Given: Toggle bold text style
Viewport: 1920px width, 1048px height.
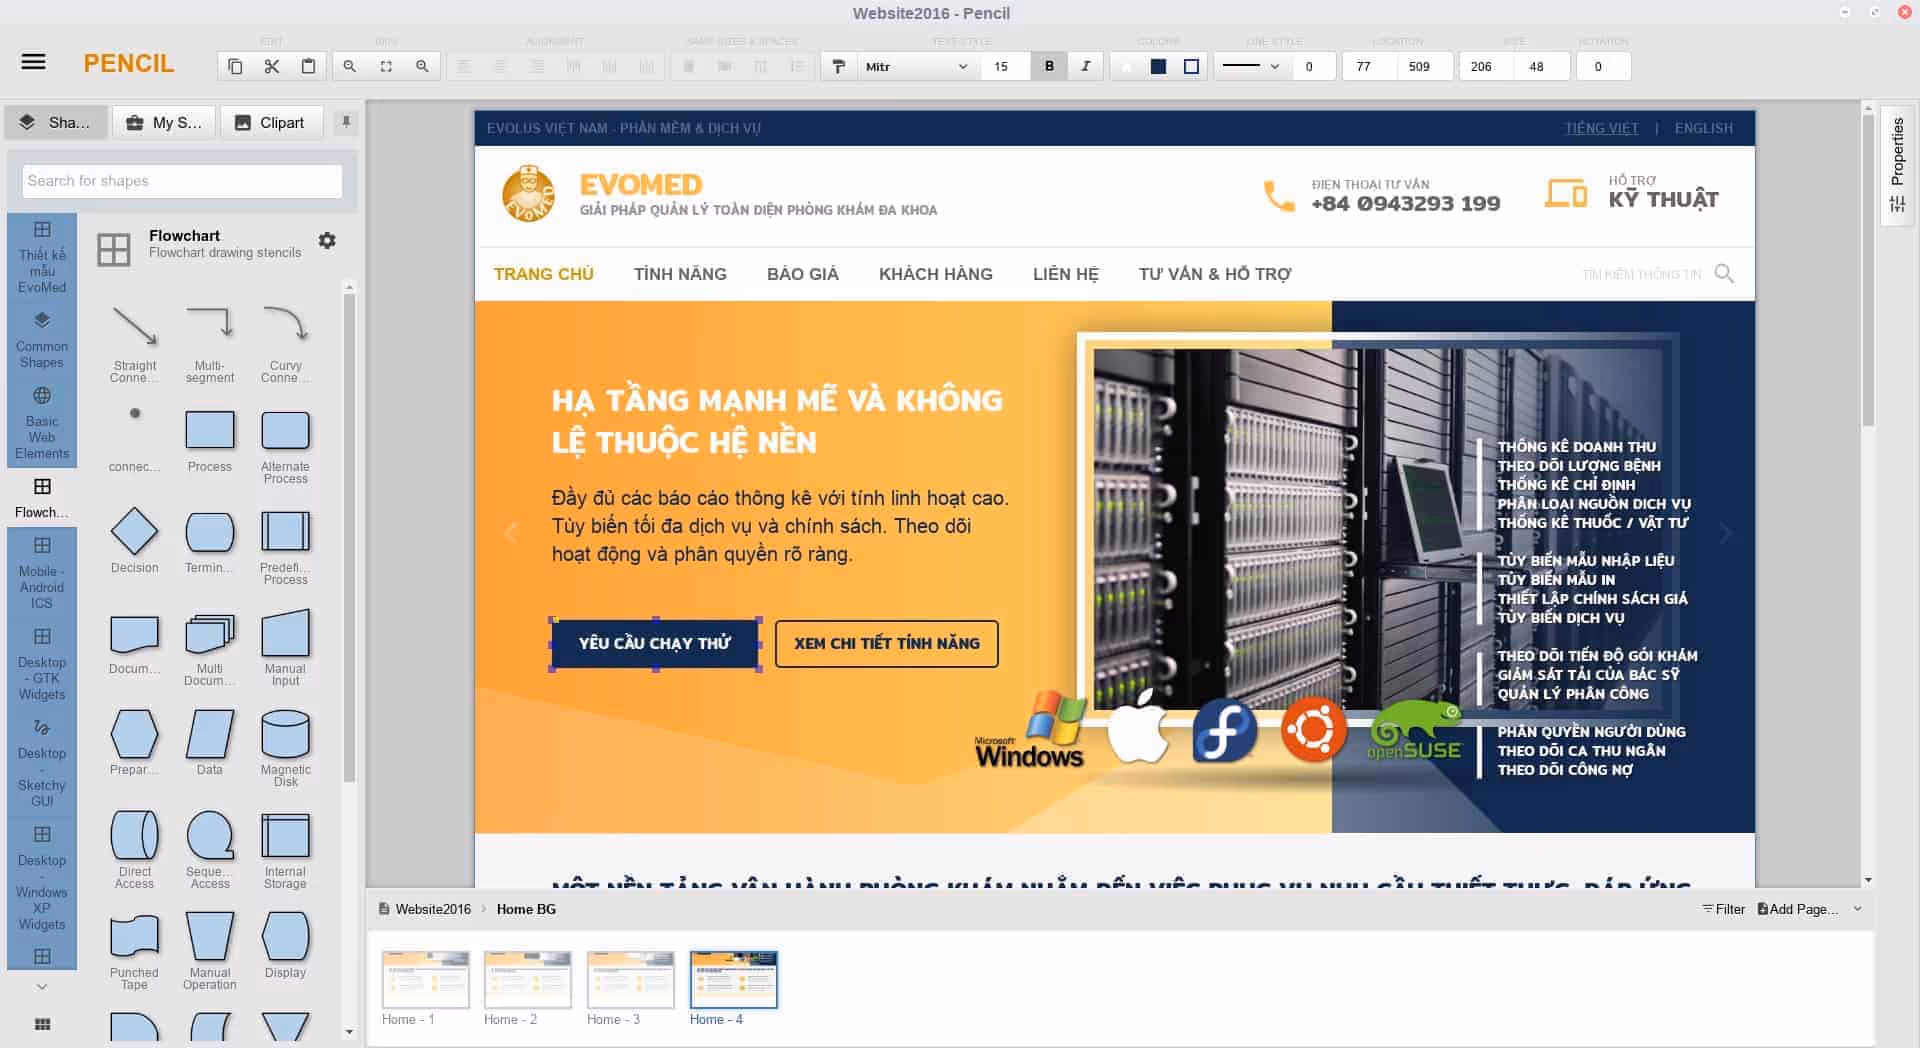Looking at the screenshot, I should click(x=1049, y=66).
